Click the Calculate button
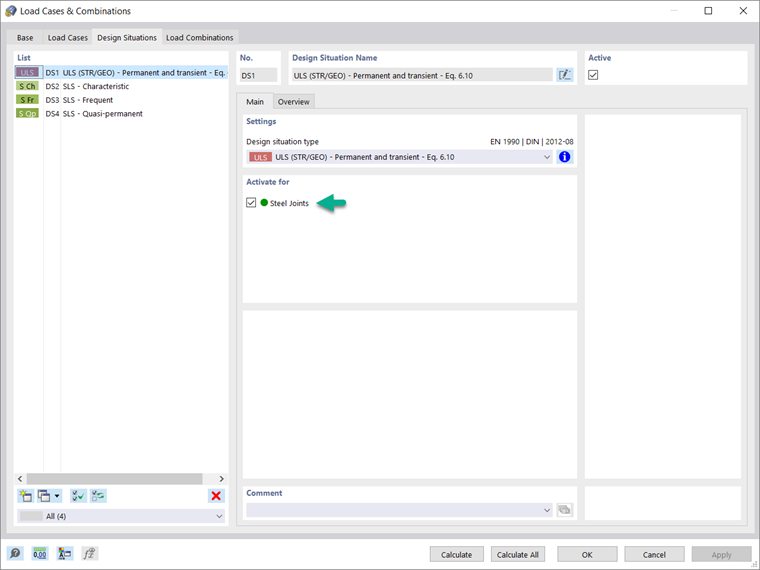 point(457,554)
